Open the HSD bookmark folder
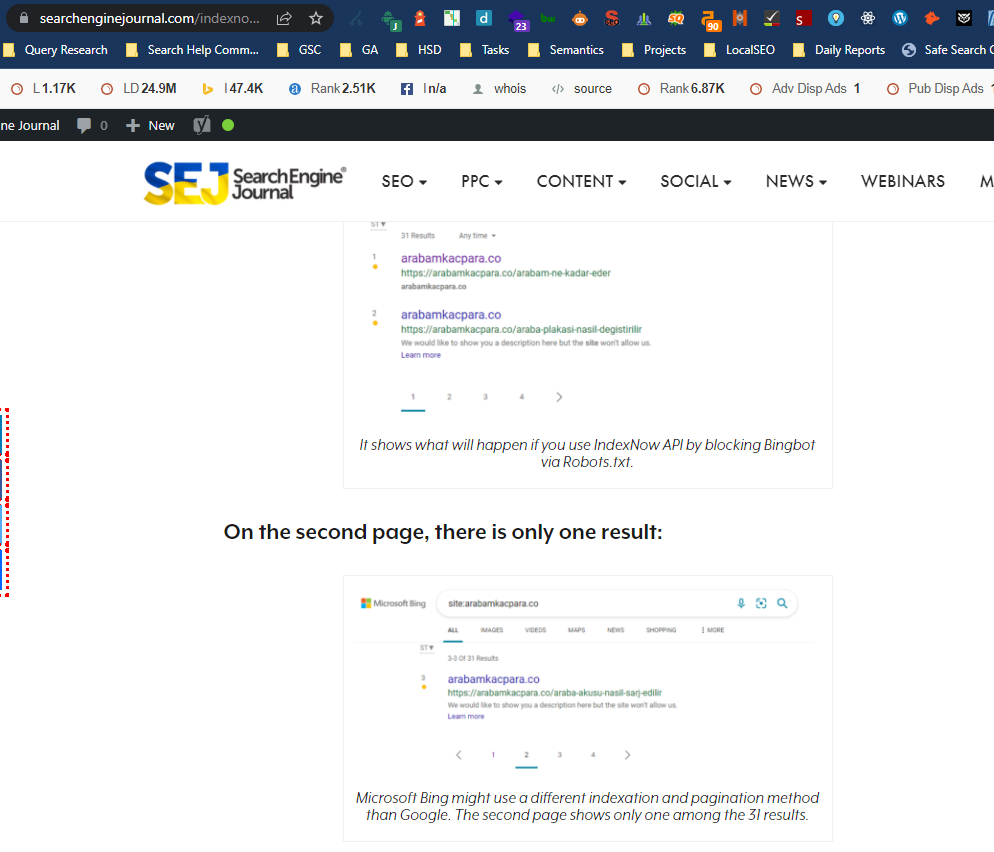The width and height of the screenshot is (994, 852). point(418,49)
